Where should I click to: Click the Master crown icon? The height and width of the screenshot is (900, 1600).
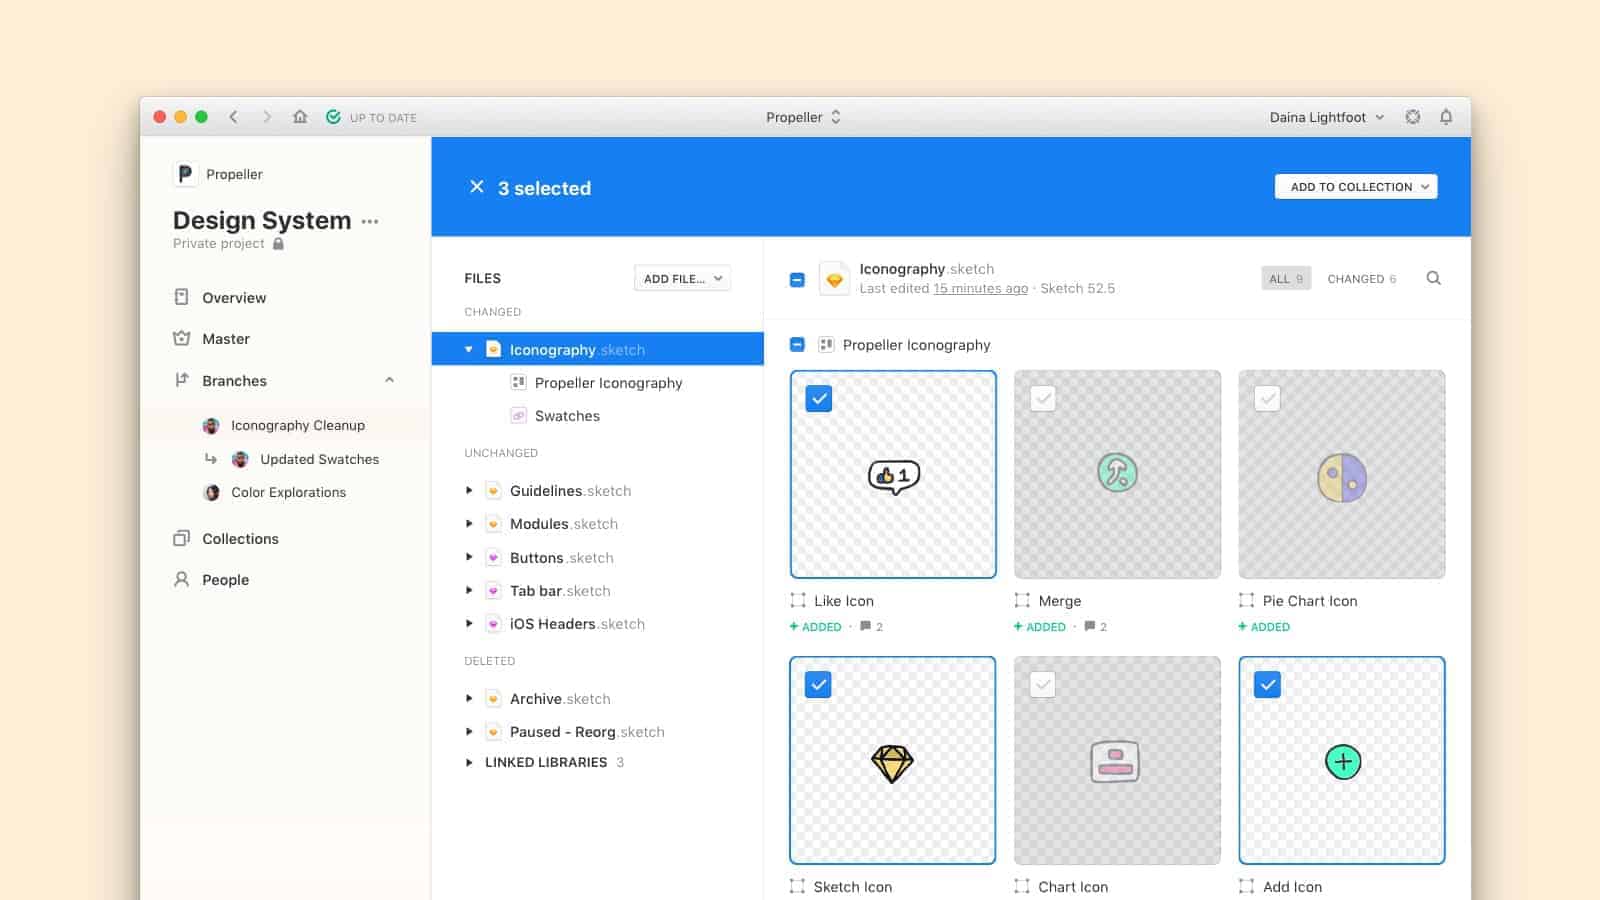[x=181, y=338]
